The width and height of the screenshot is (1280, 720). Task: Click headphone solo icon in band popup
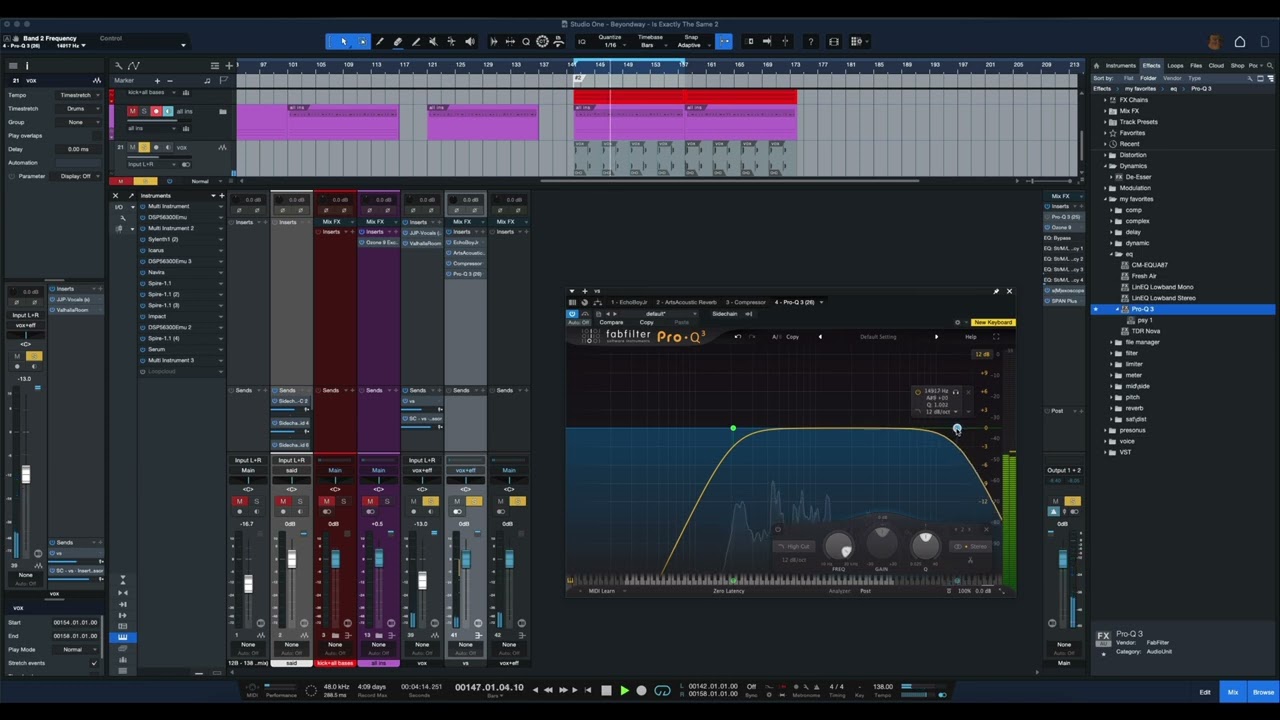956,392
